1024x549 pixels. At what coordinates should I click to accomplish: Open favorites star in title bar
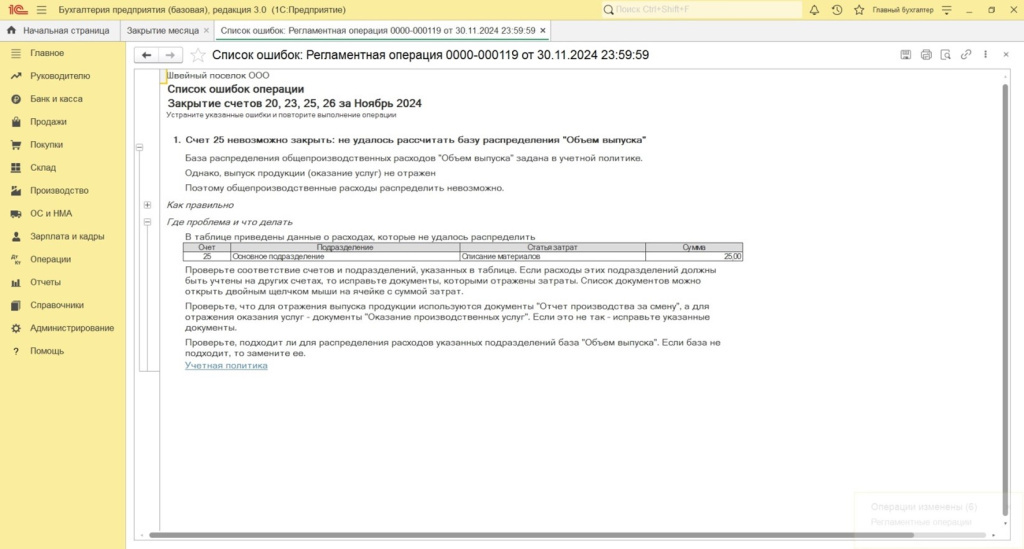859,10
